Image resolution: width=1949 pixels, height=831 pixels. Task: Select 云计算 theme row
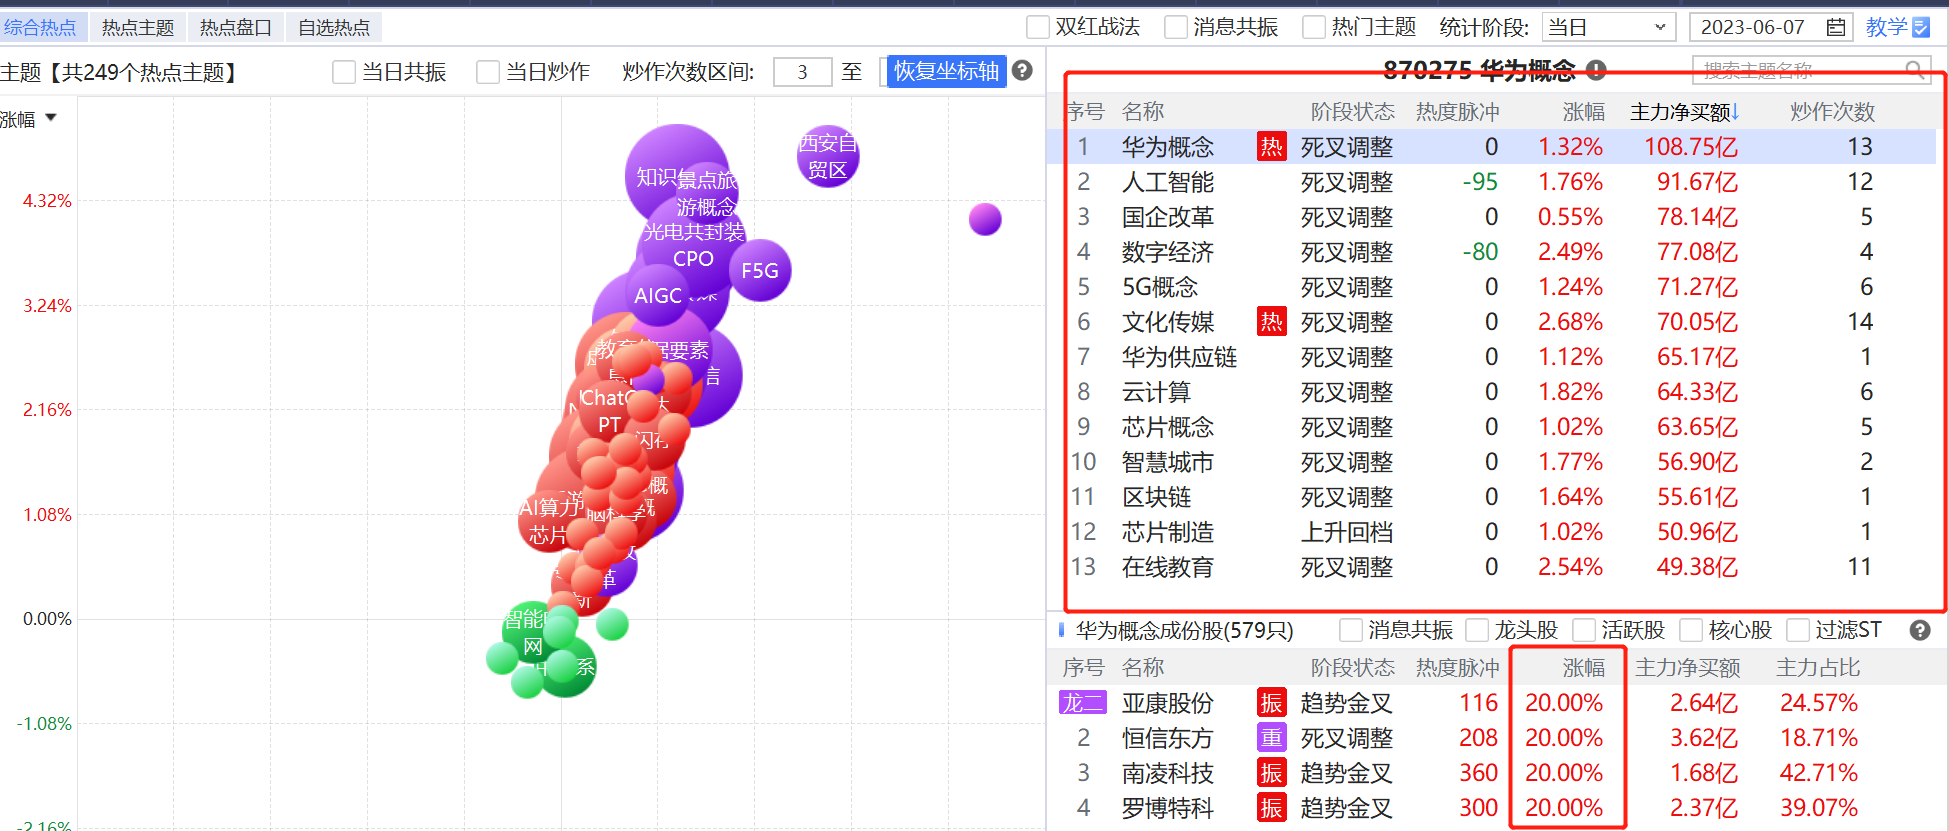pyautogui.click(x=1490, y=392)
